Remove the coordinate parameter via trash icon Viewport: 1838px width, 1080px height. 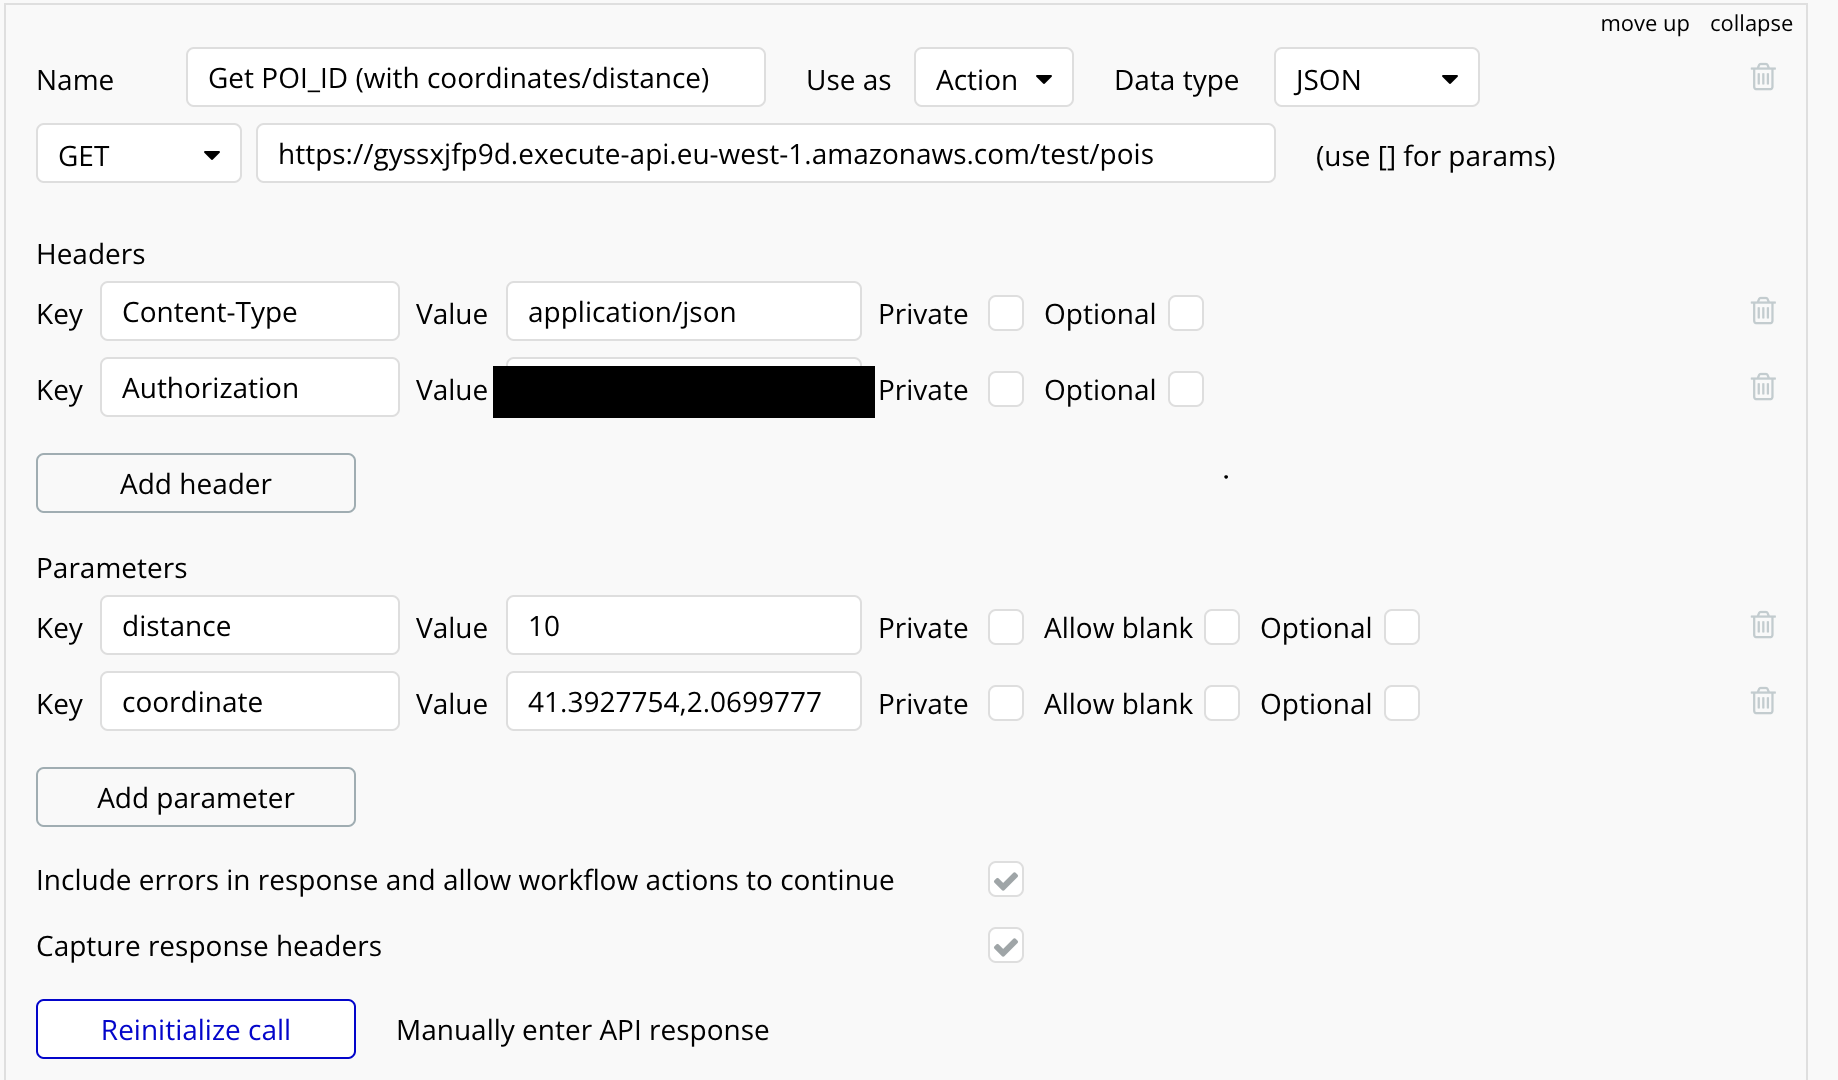(1763, 701)
